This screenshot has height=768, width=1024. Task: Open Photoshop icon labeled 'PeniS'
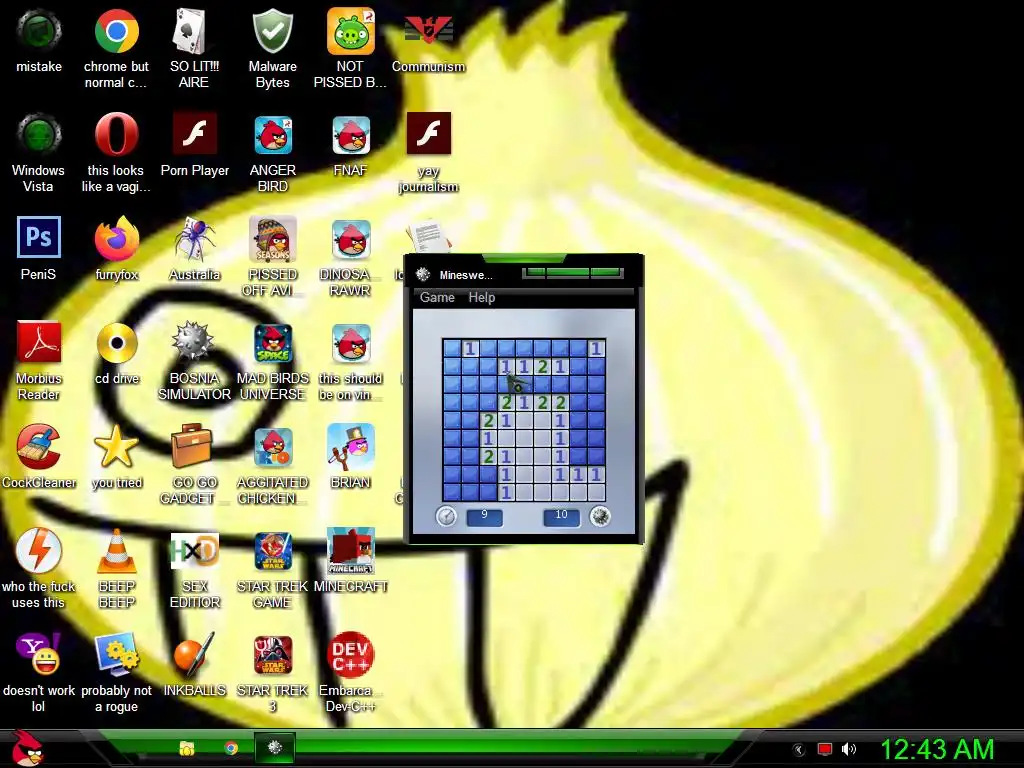tap(39, 237)
